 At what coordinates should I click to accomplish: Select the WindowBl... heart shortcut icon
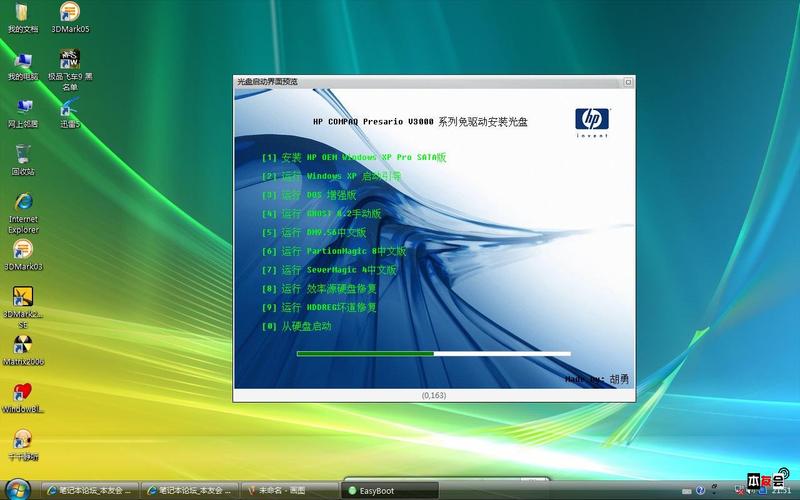tap(23, 398)
